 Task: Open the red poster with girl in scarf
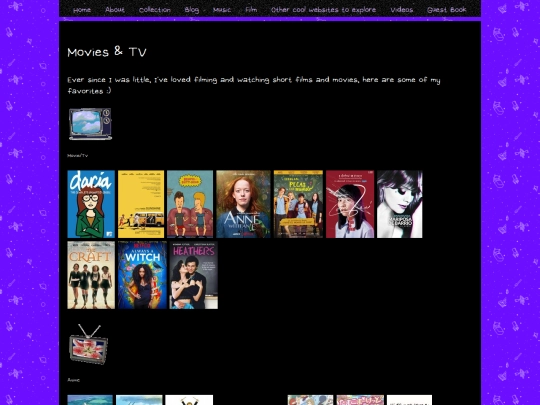pyautogui.click(x=350, y=204)
